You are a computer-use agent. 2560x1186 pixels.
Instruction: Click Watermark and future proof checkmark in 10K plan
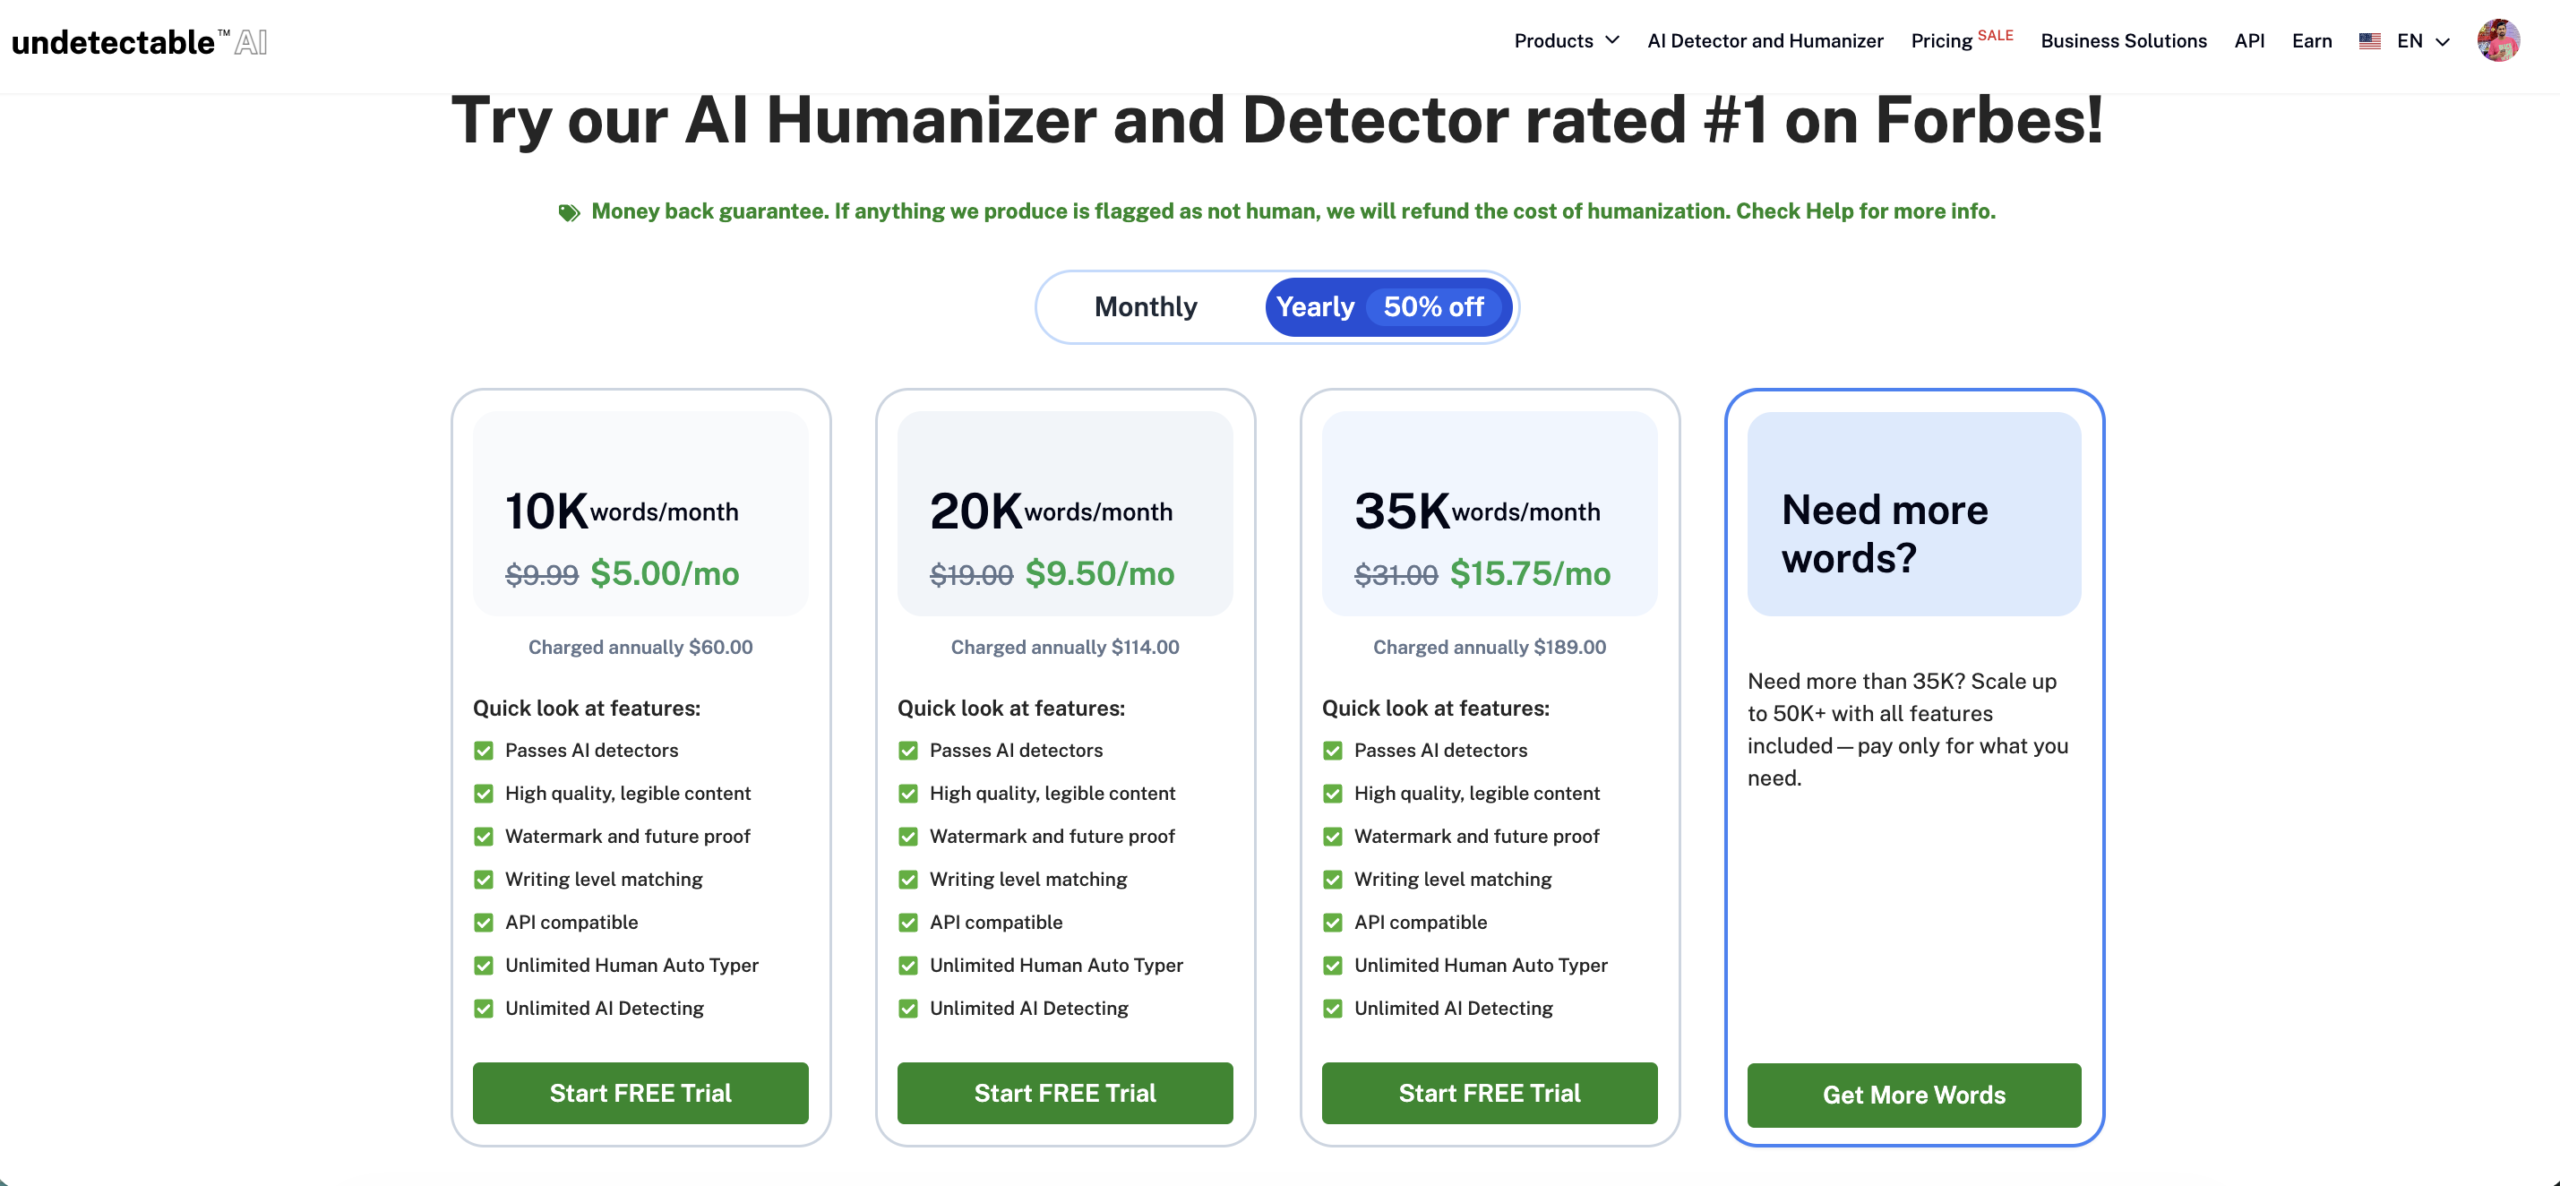[483, 837]
